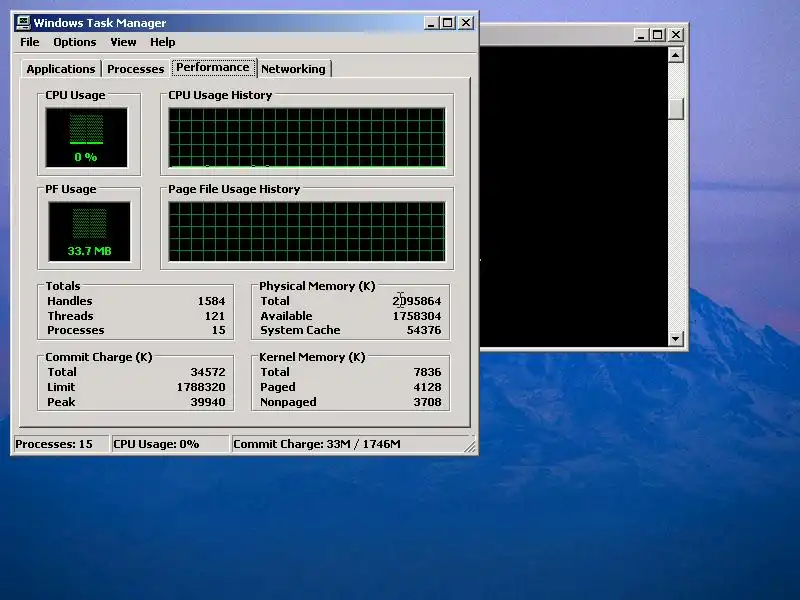The height and width of the screenshot is (600, 800).
Task: Click the Threads value 121
Action: pyautogui.click(x=215, y=316)
